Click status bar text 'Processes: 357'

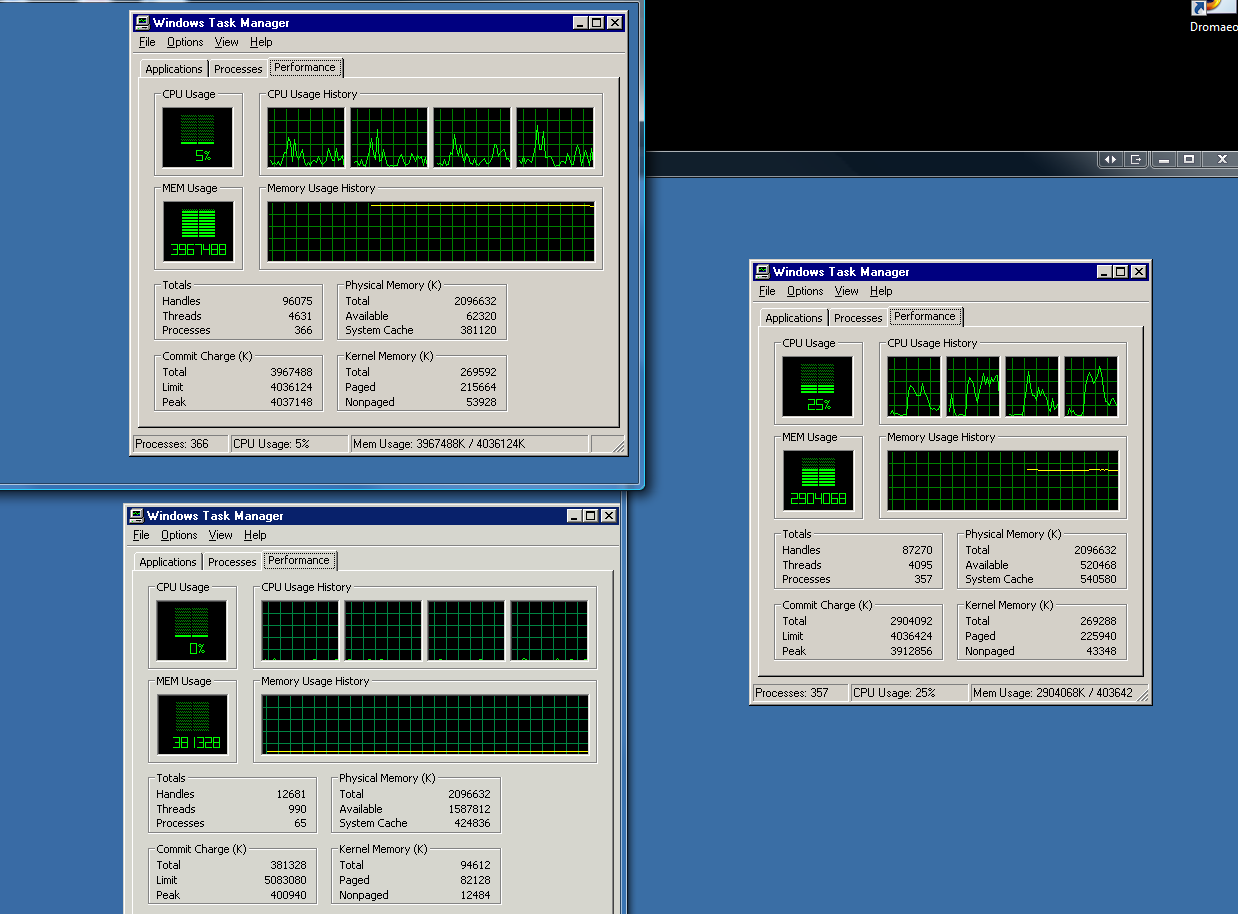792,693
